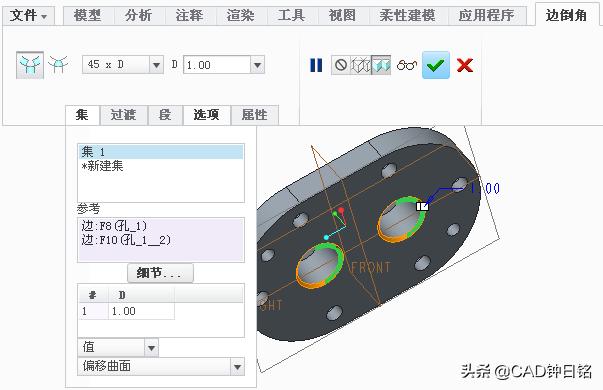Click the white drag handle on chamfer
The width and height of the screenshot is (603, 390).
[422, 207]
